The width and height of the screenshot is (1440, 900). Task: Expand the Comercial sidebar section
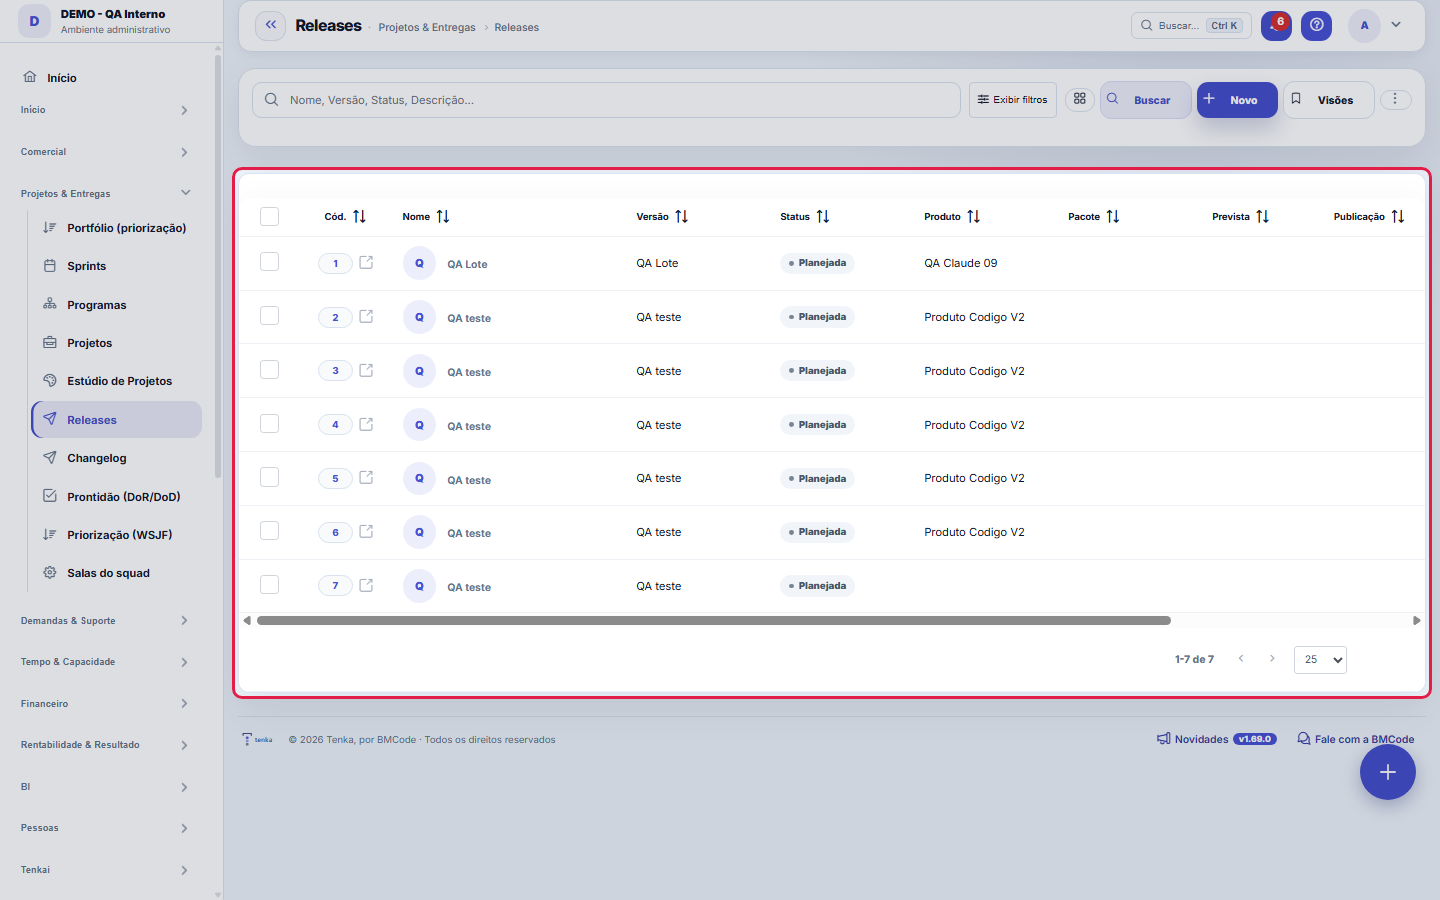pos(105,152)
